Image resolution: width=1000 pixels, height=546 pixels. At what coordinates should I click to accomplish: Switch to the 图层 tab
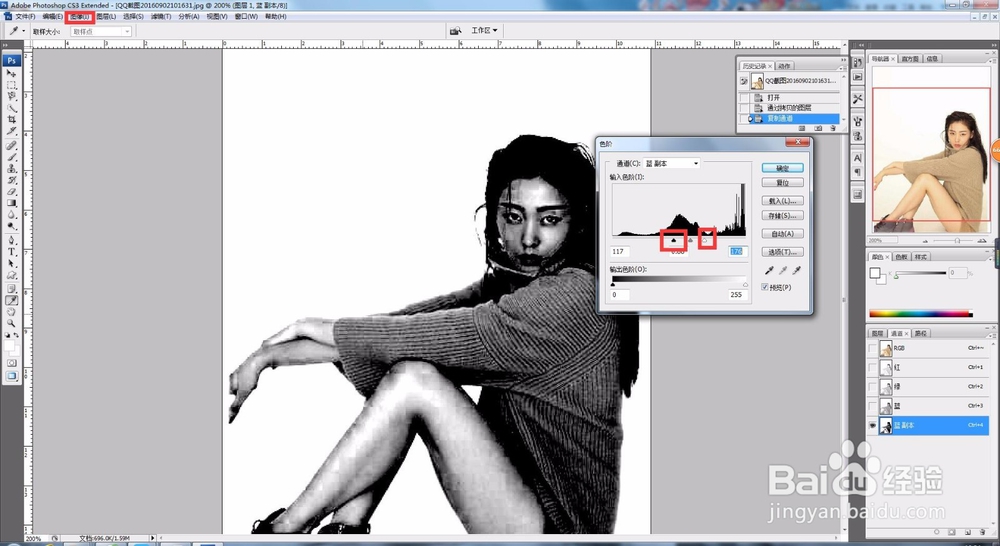pyautogui.click(x=878, y=334)
